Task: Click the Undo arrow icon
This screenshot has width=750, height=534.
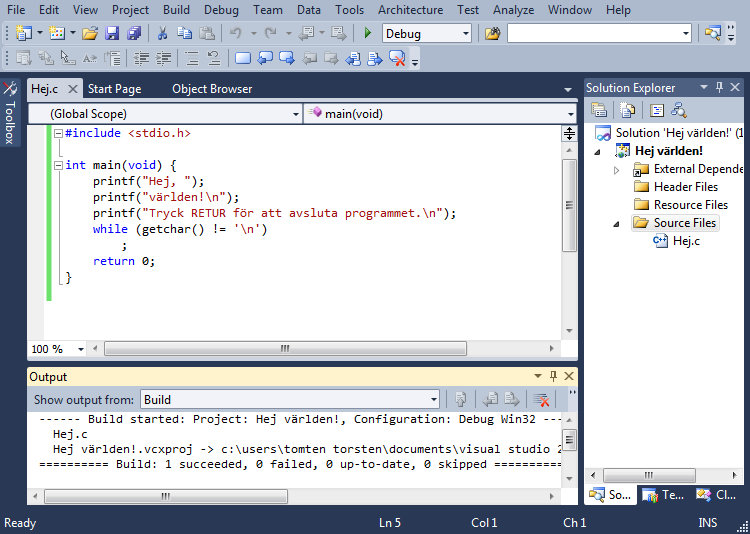Action: click(236, 33)
